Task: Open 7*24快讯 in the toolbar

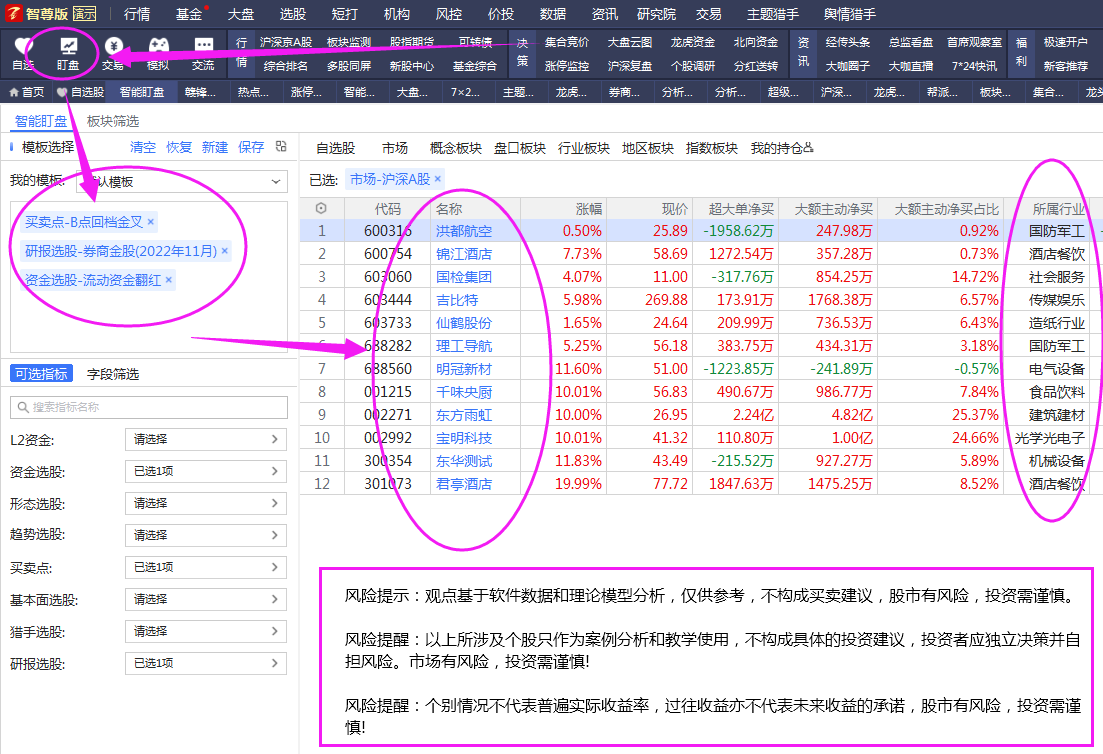Action: (974, 66)
